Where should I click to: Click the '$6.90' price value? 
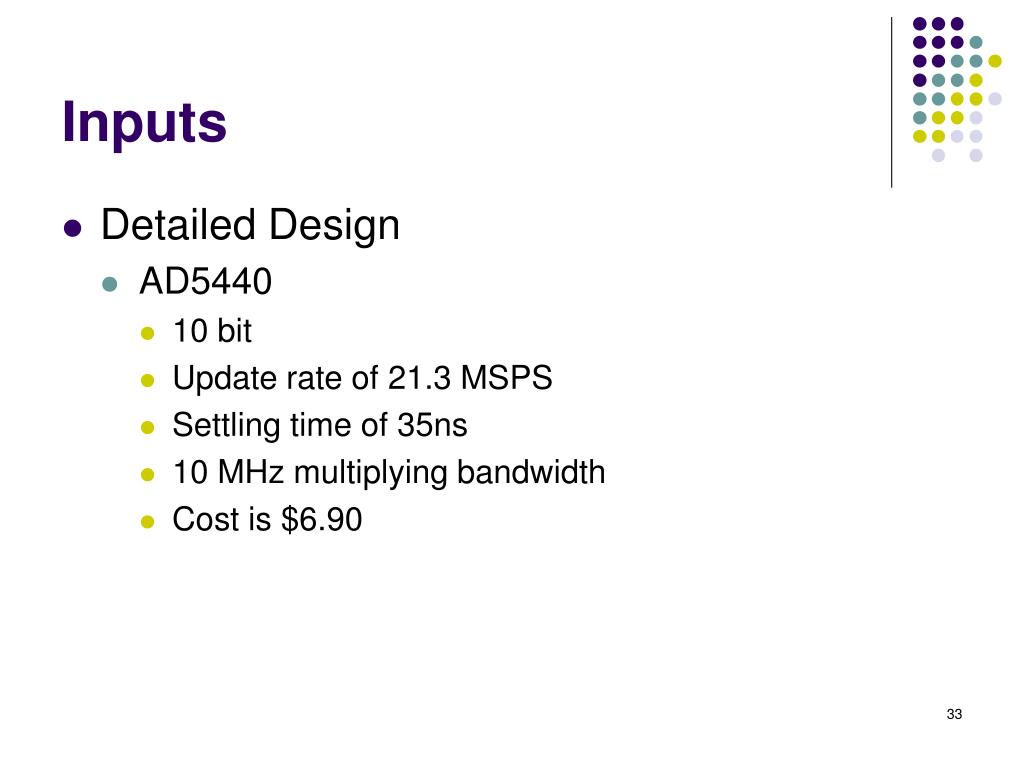321,520
